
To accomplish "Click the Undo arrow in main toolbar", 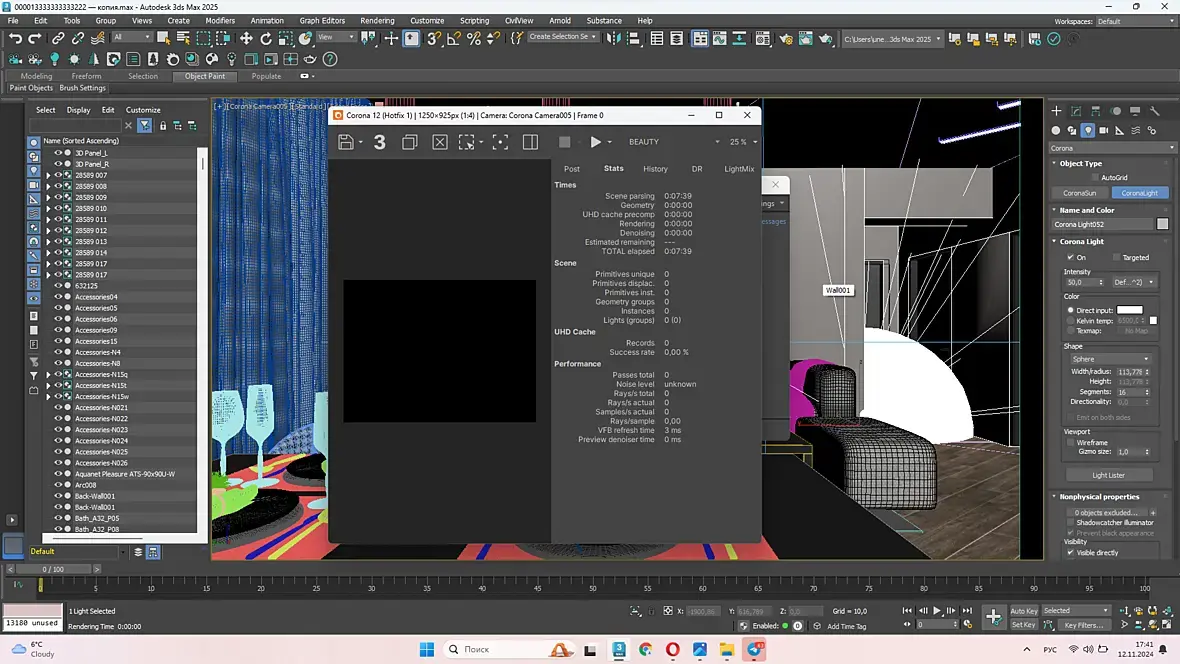I will [x=16, y=38].
